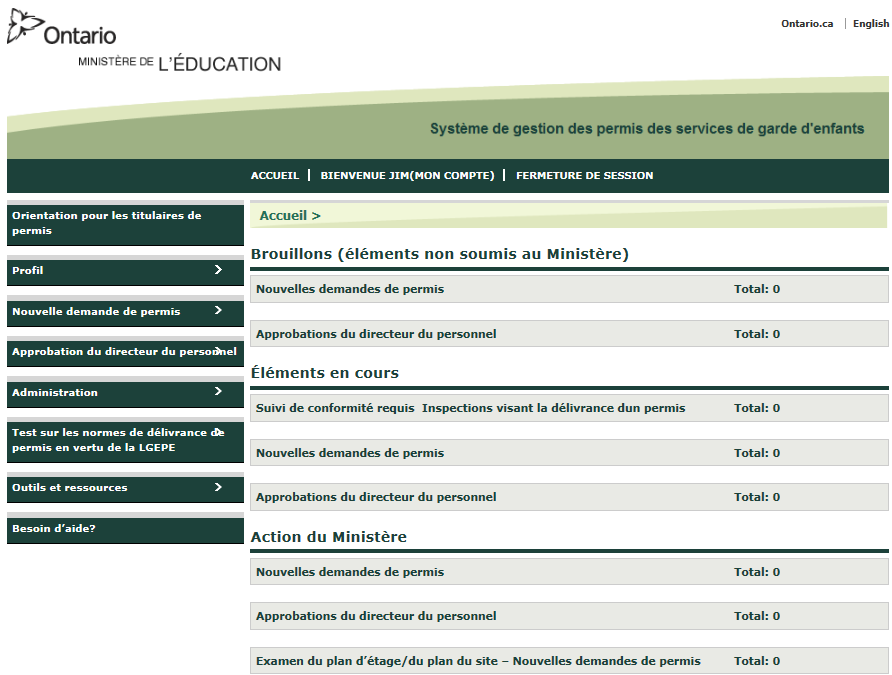Open Orientation pour les titulaires de permis
The image size is (892, 675).
click(x=125, y=225)
